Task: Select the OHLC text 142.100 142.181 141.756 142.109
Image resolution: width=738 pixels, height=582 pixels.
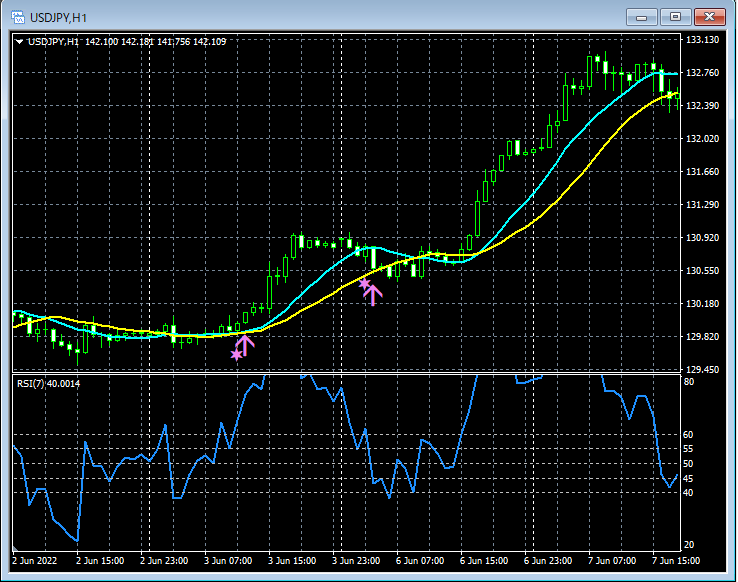Action: [x=155, y=42]
